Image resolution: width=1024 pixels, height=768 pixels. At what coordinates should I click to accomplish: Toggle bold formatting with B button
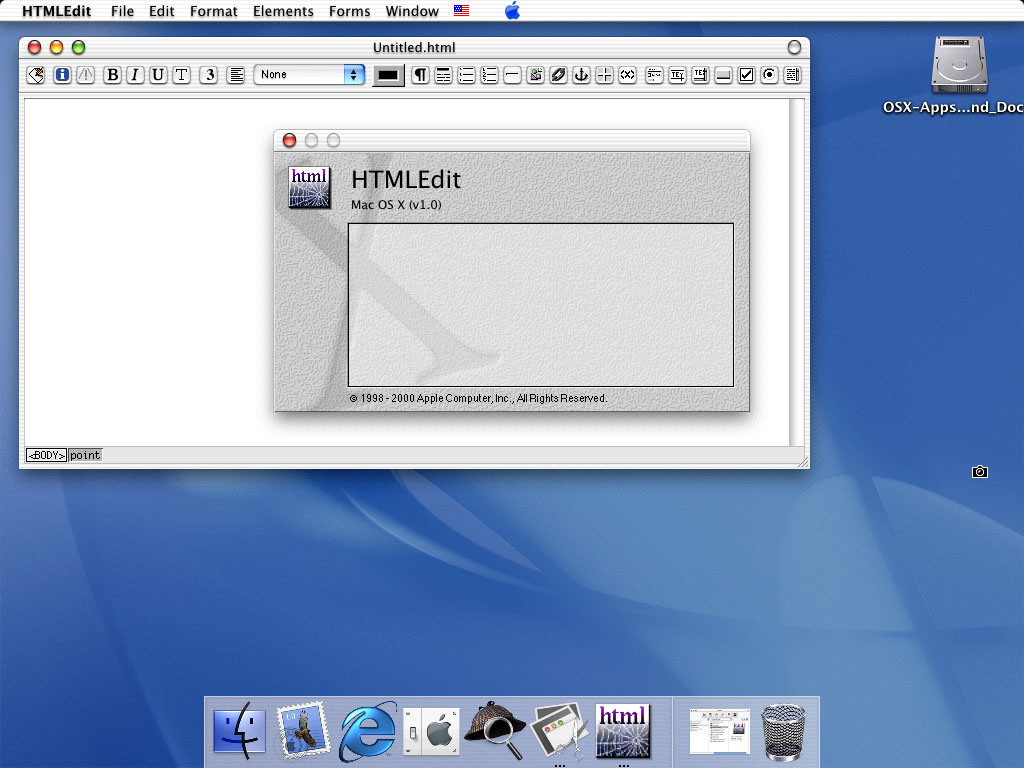click(x=112, y=75)
